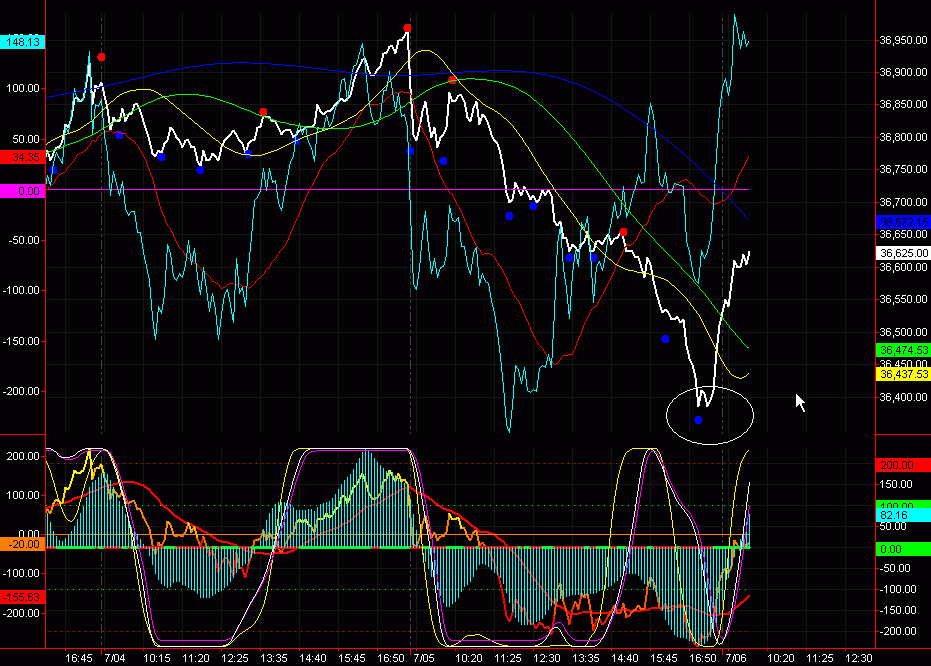Click the 36,600.00 price label
This screenshot has width=931, height=666.
pos(903,267)
